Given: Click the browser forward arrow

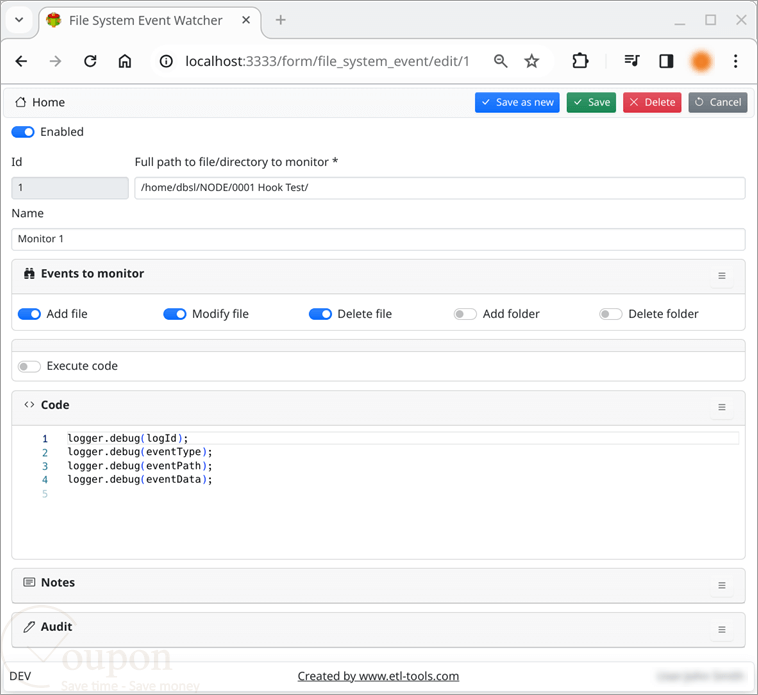Looking at the screenshot, I should pyautogui.click(x=56, y=61).
